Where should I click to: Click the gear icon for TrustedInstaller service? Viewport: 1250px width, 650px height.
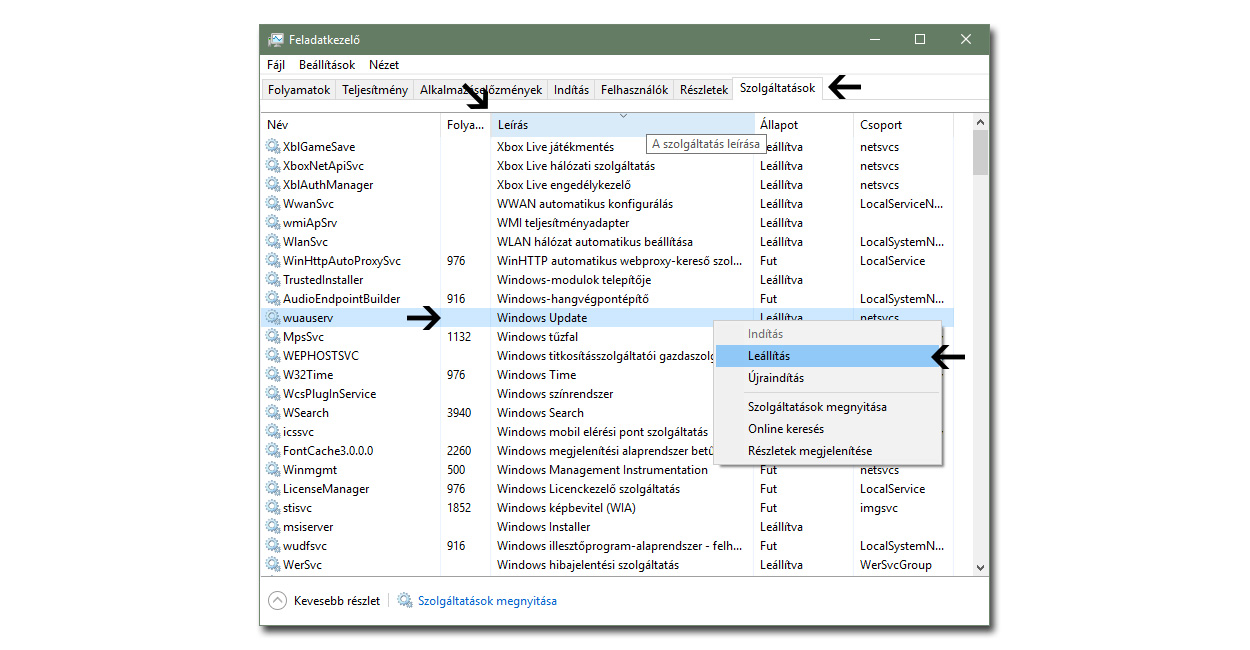pyautogui.click(x=273, y=280)
